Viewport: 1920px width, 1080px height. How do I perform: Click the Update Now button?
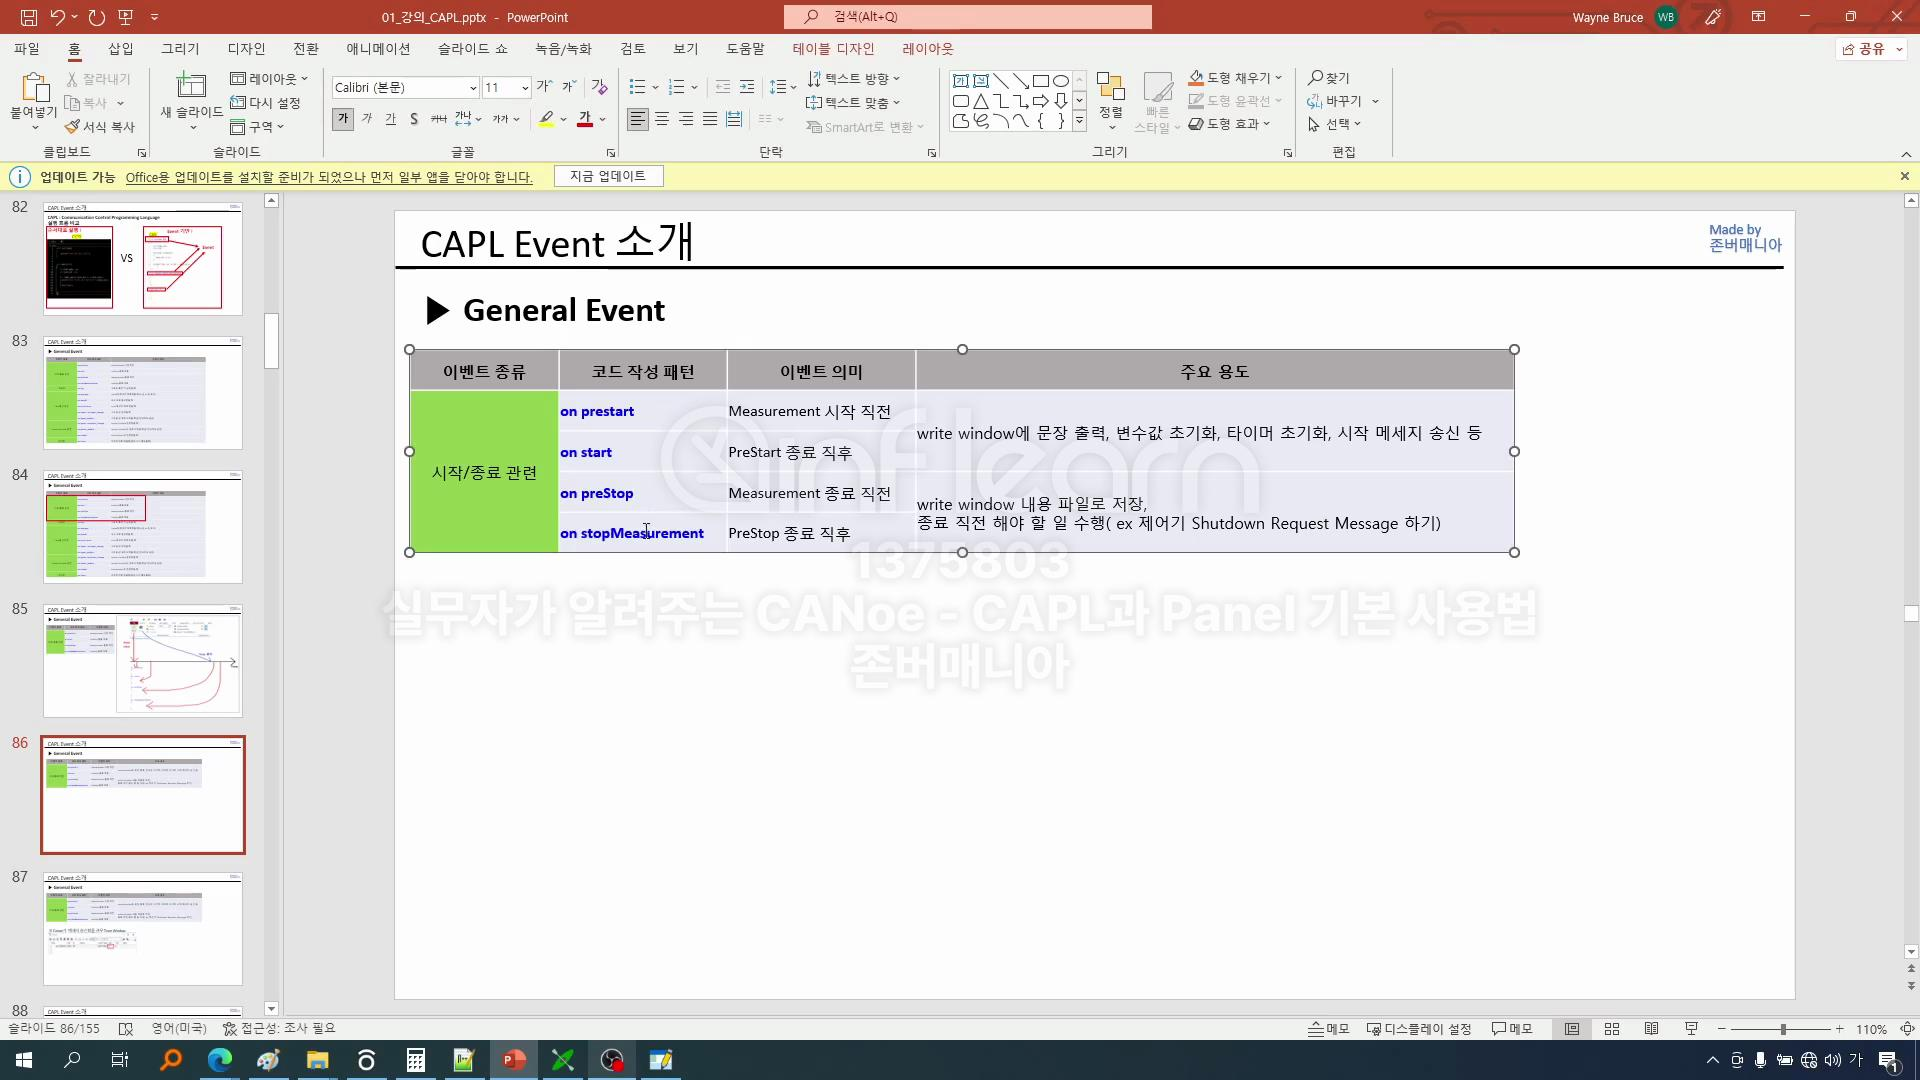(x=608, y=176)
